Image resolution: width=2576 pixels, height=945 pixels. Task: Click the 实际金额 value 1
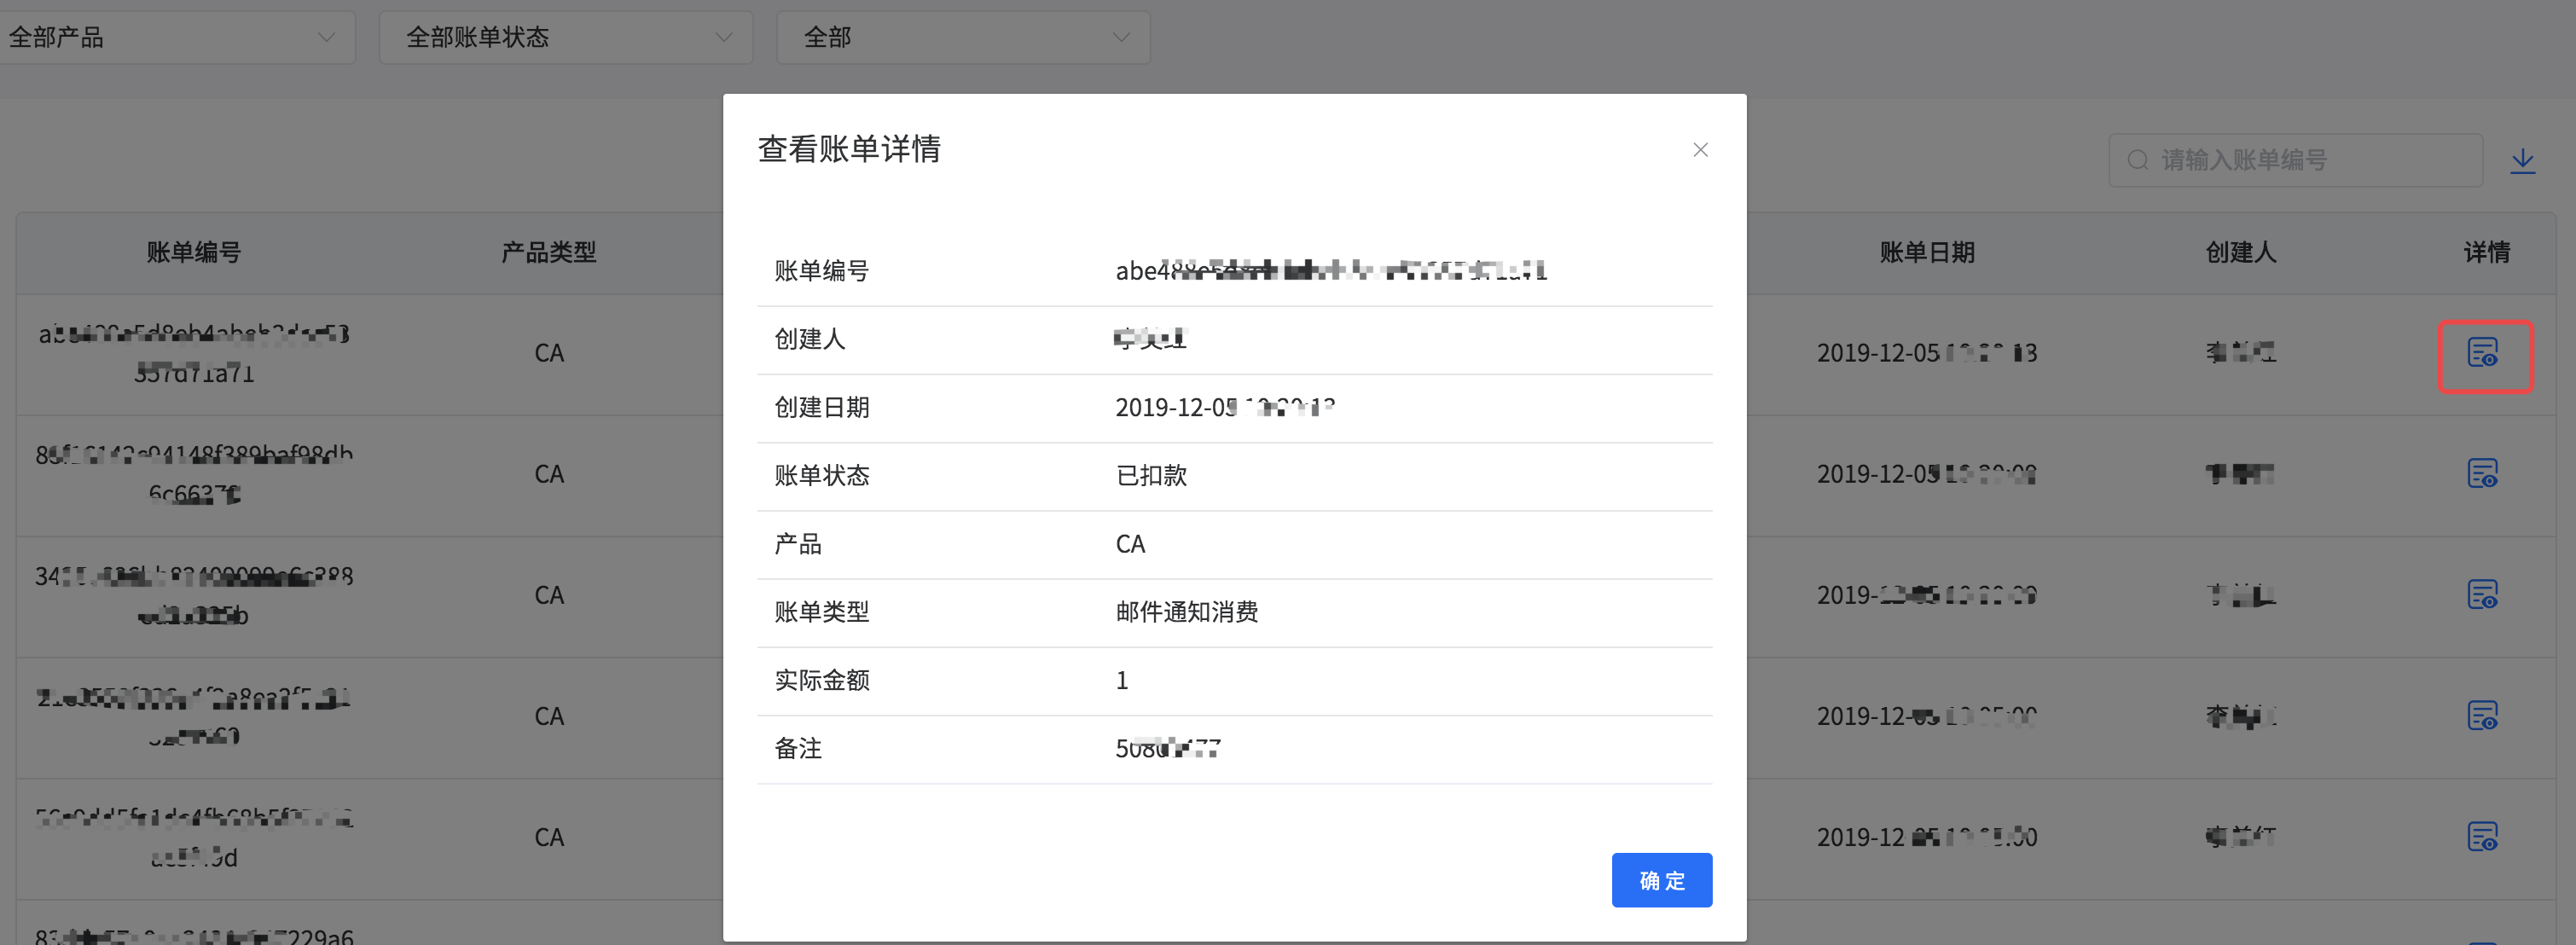[1122, 680]
